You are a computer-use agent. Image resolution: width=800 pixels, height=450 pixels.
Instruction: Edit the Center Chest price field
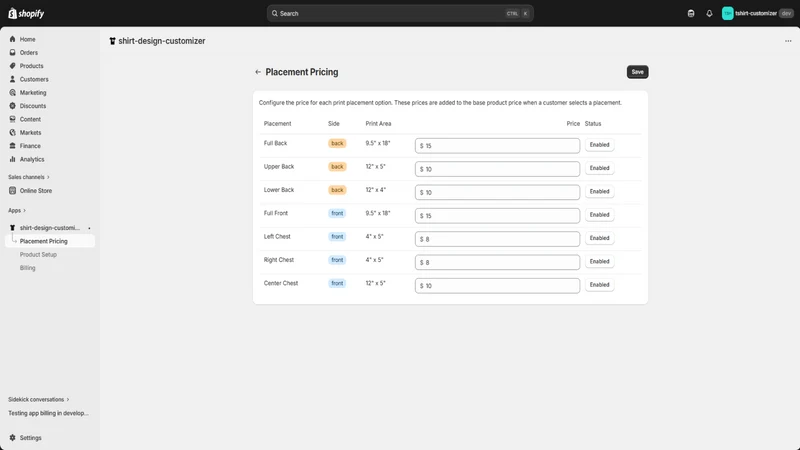tap(497, 286)
